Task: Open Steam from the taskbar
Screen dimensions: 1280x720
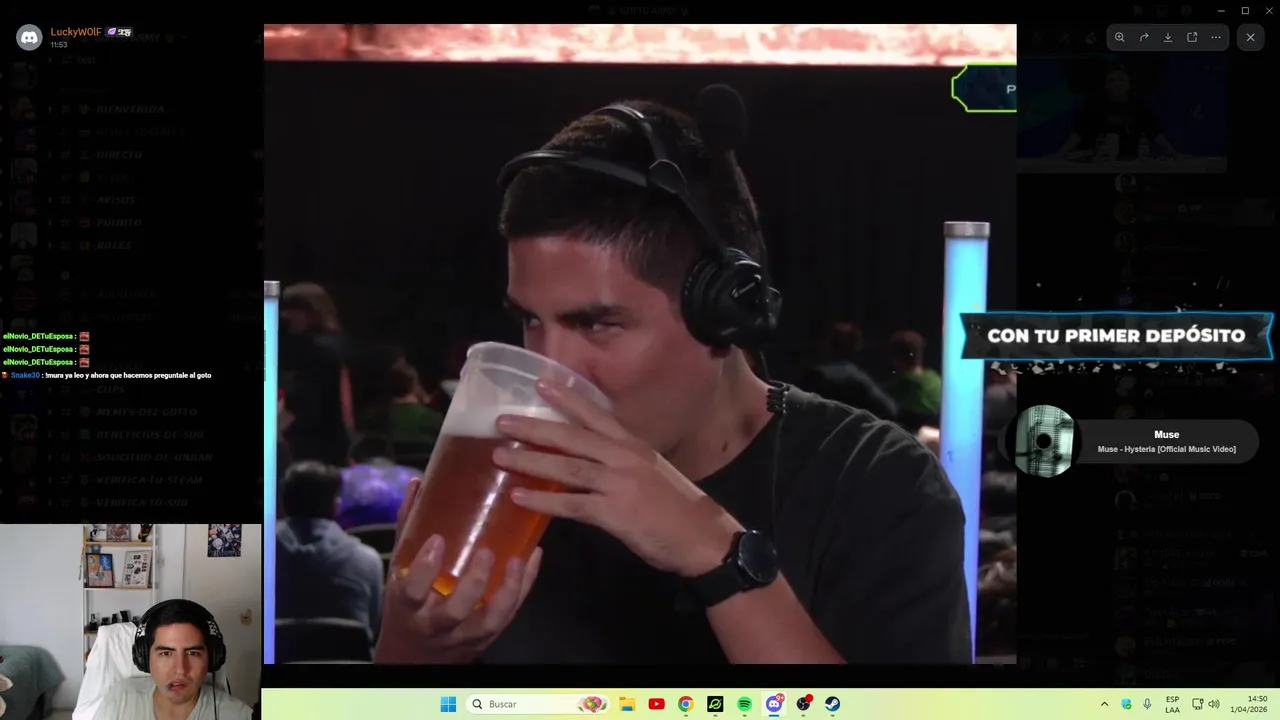Action: 832,704
